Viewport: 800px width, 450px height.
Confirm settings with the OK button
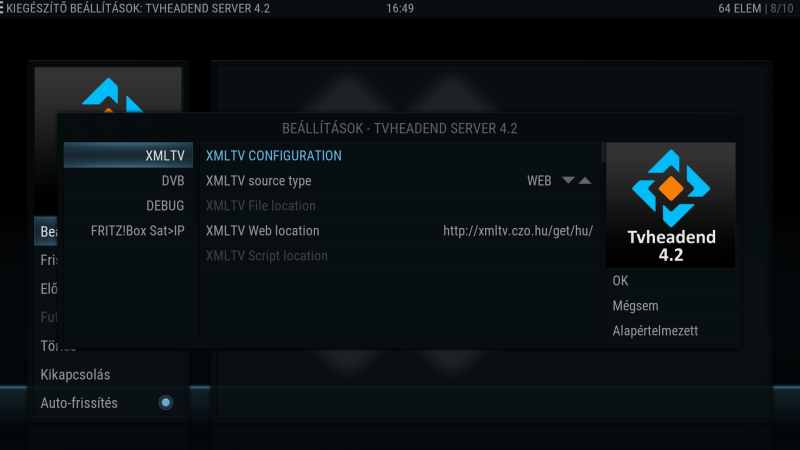coord(670,281)
